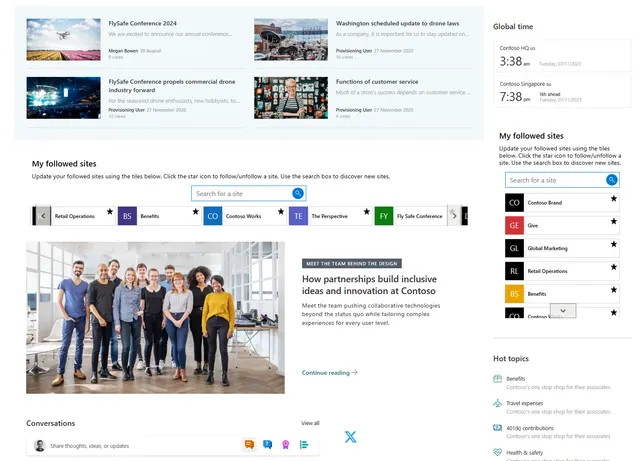The width and height of the screenshot is (640, 461).
Task: Open the GL Global Marketing site icon
Action: (x=514, y=248)
